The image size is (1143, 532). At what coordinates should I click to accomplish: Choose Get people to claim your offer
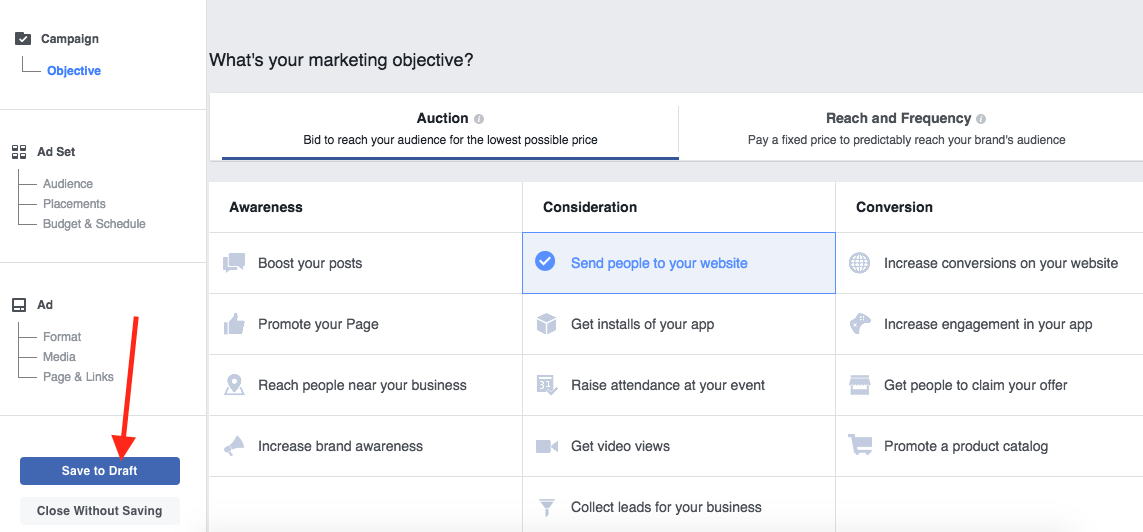[x=975, y=385]
